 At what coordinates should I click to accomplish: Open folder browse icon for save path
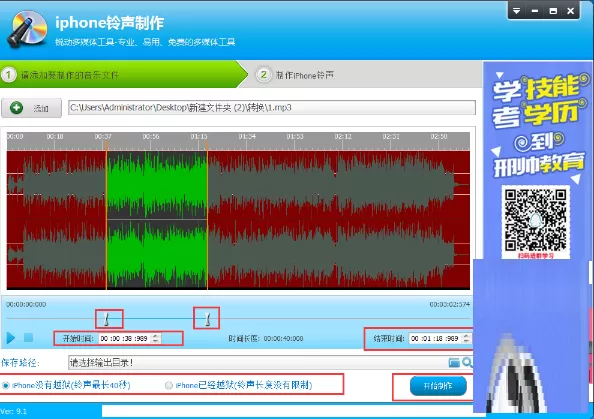pos(454,363)
